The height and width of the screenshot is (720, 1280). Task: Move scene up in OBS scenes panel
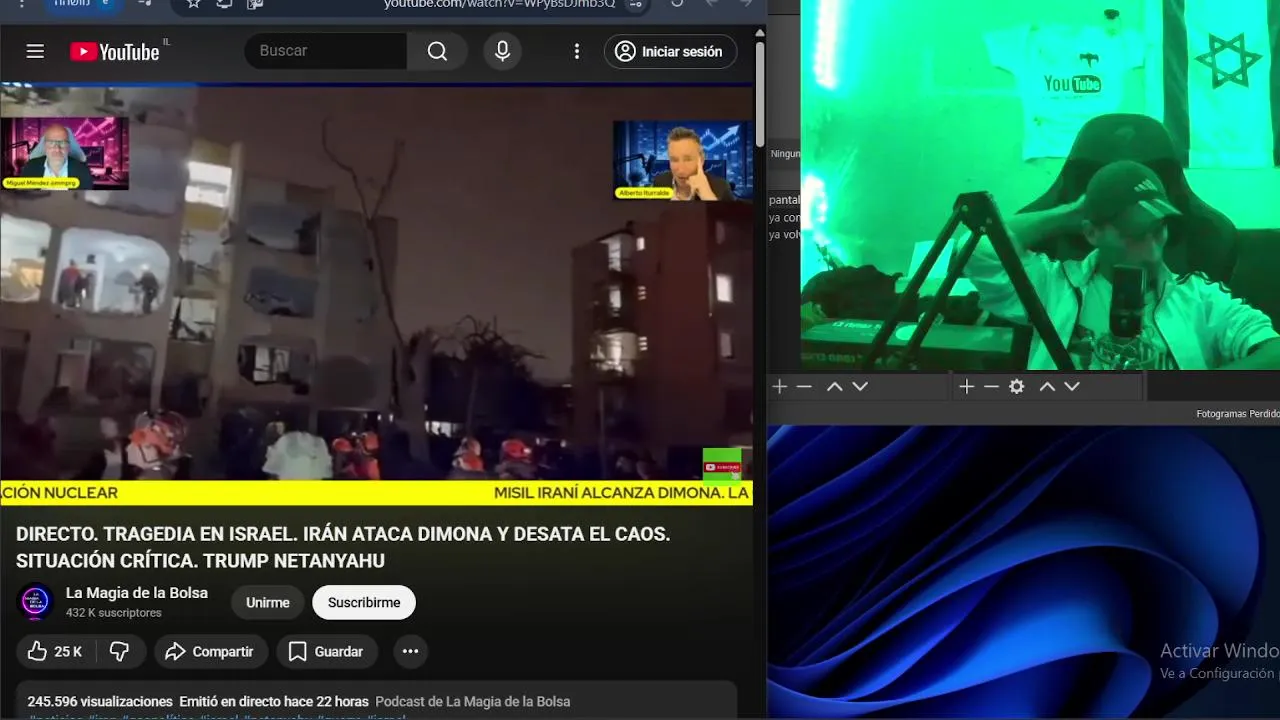pos(834,386)
